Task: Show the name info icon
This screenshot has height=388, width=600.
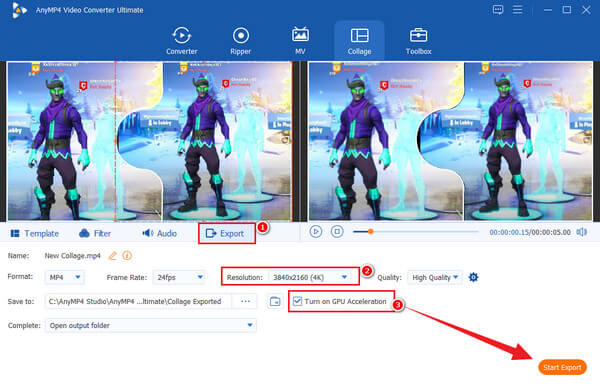Action: tap(127, 256)
